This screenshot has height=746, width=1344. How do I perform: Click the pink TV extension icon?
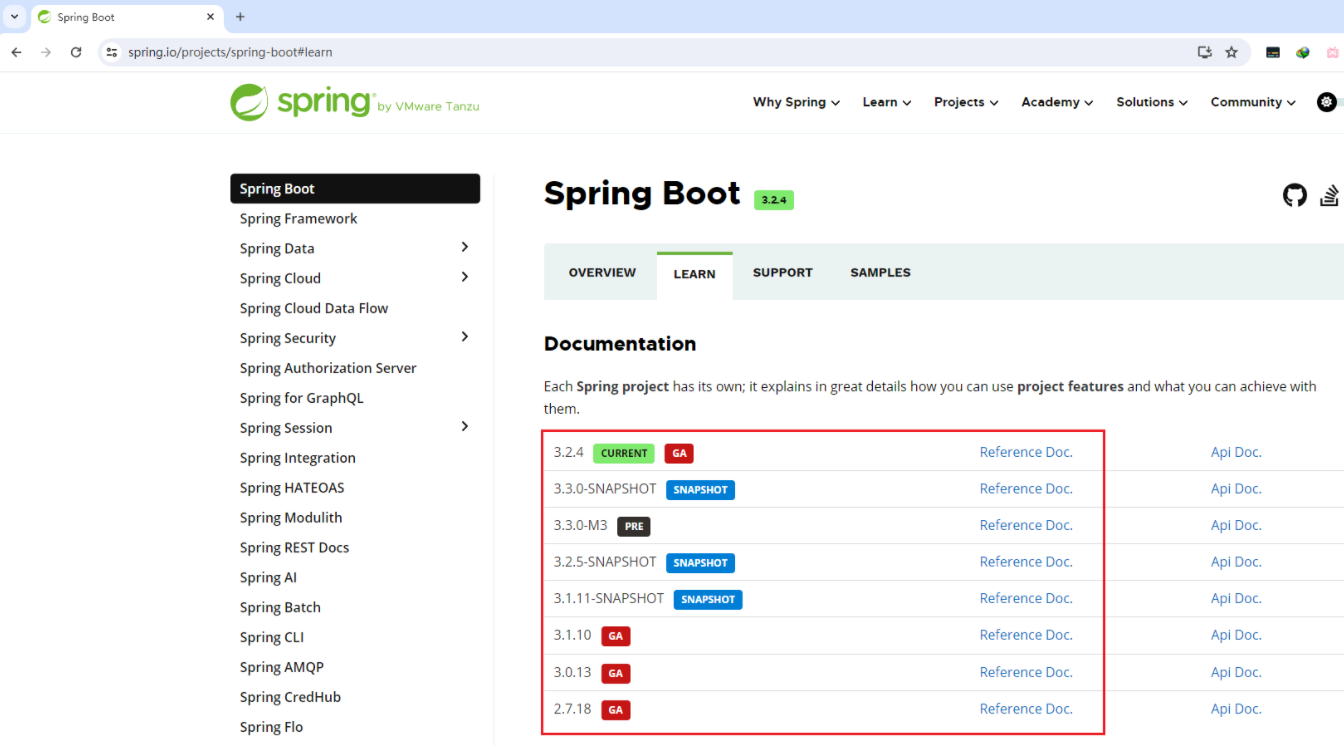tap(1332, 51)
